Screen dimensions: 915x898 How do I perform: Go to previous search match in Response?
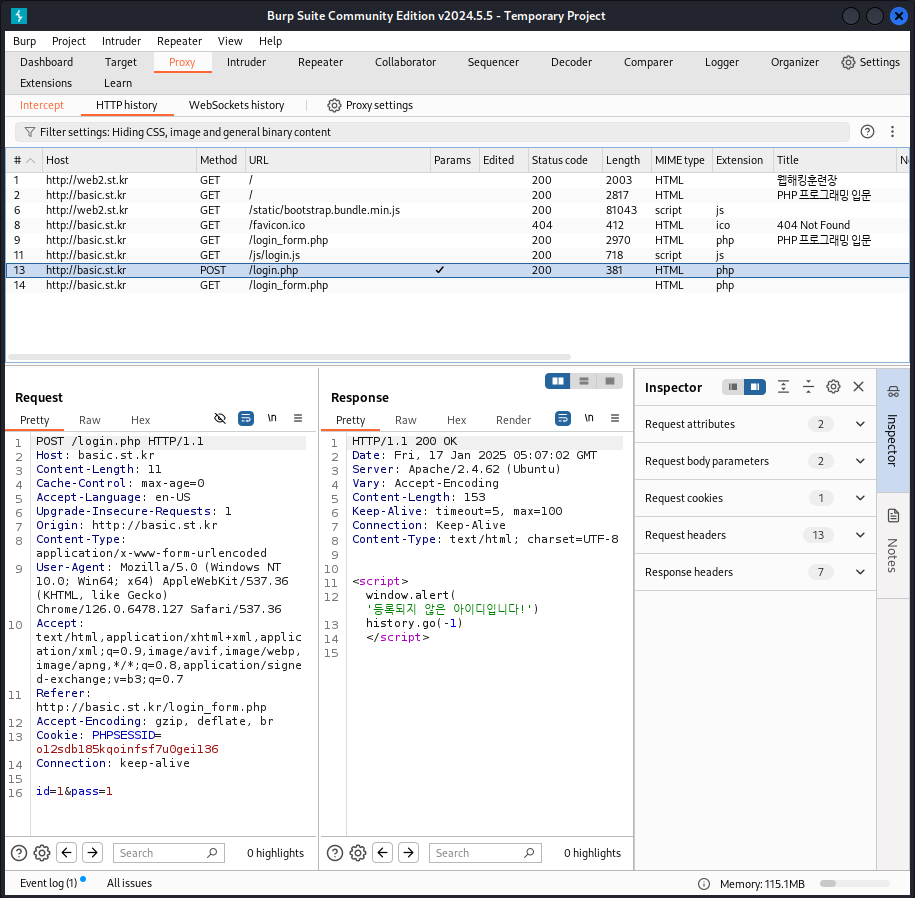point(383,853)
